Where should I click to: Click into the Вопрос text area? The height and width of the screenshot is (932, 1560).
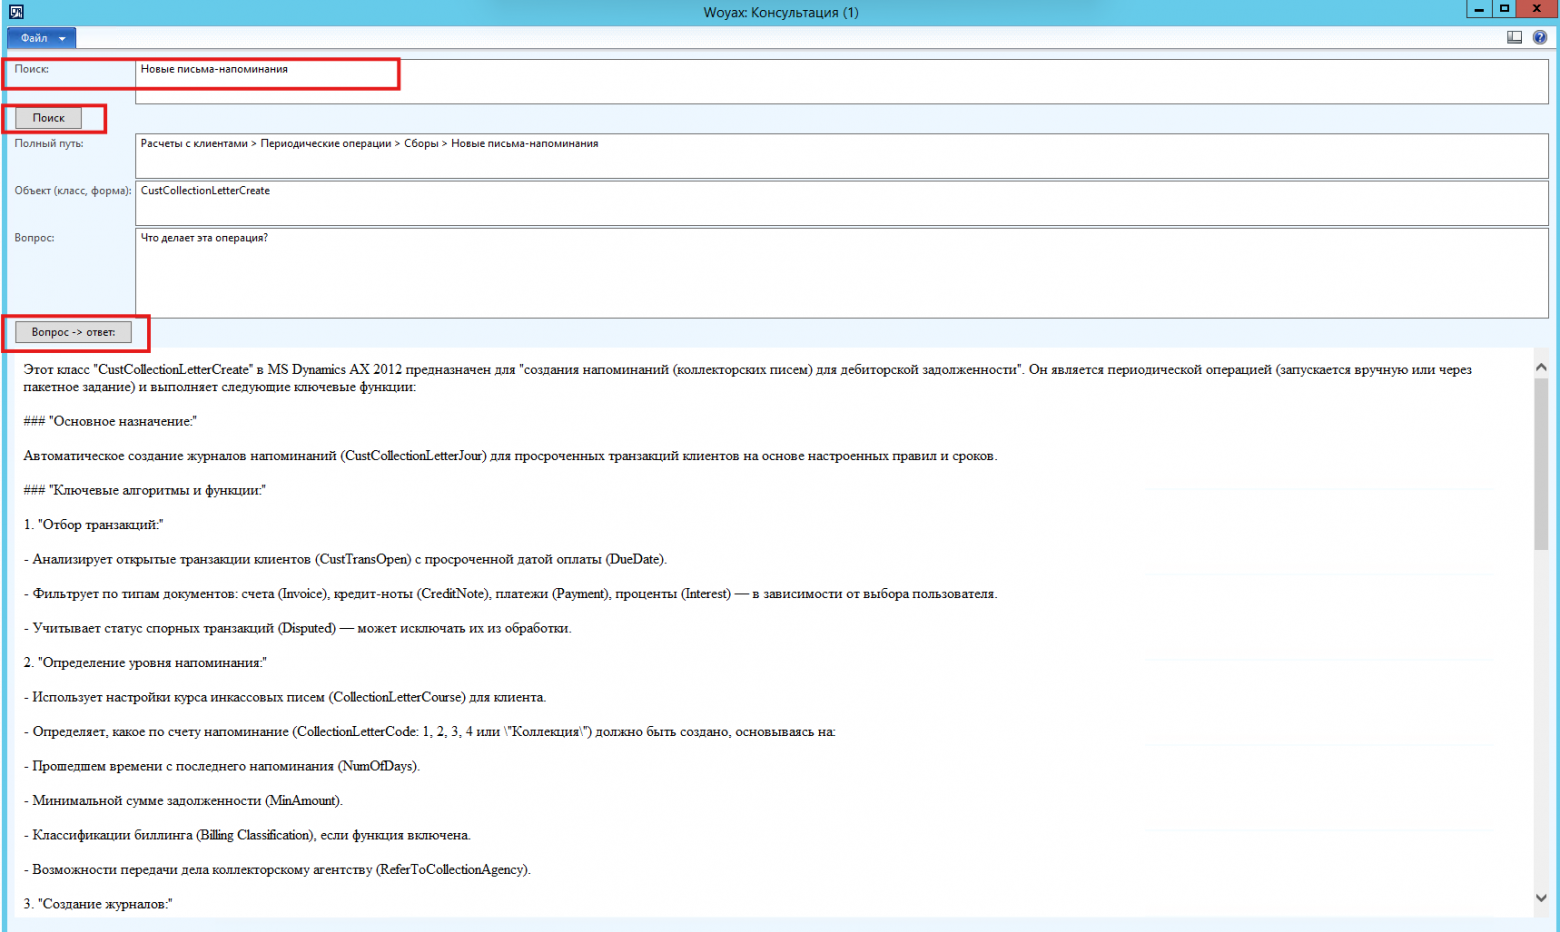[x=841, y=273]
